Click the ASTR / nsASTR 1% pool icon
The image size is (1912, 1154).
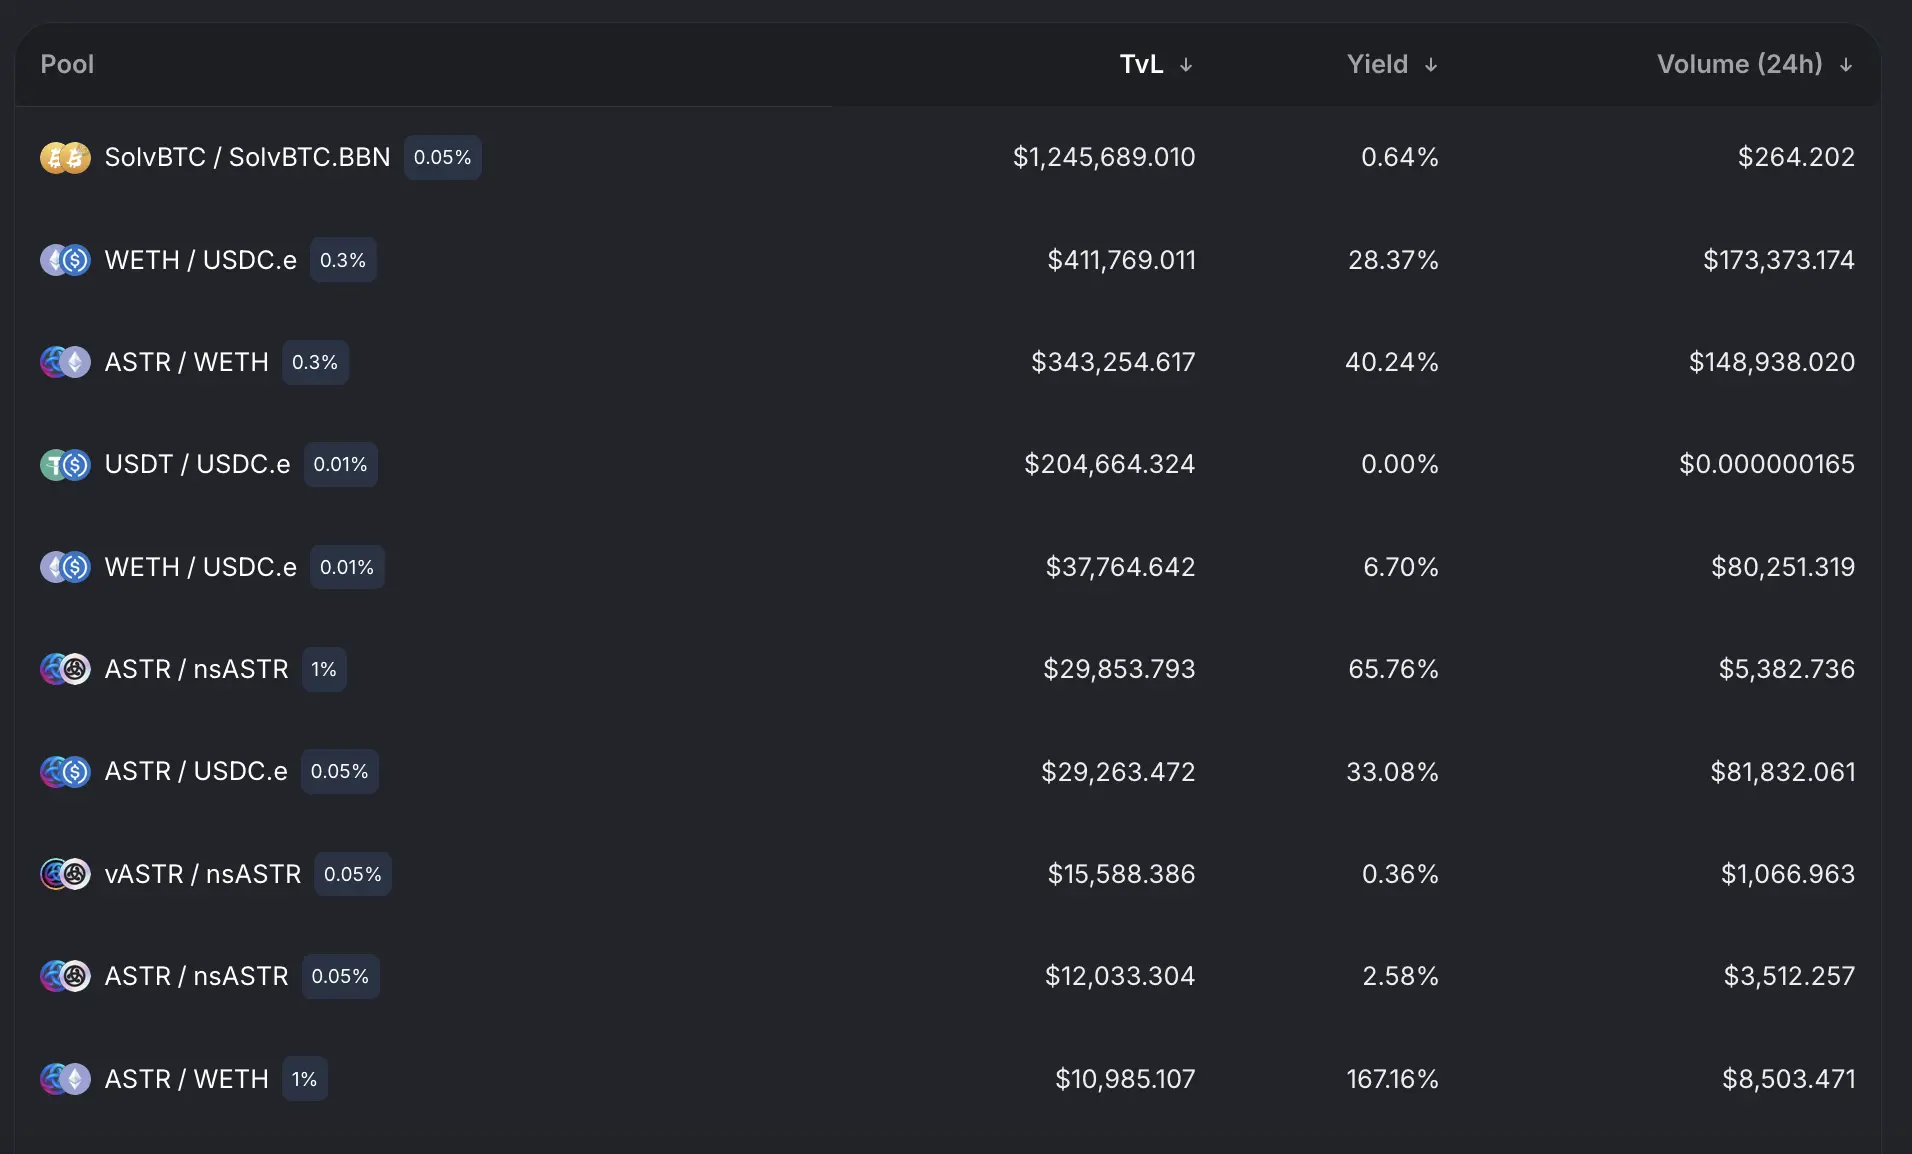tap(65, 669)
